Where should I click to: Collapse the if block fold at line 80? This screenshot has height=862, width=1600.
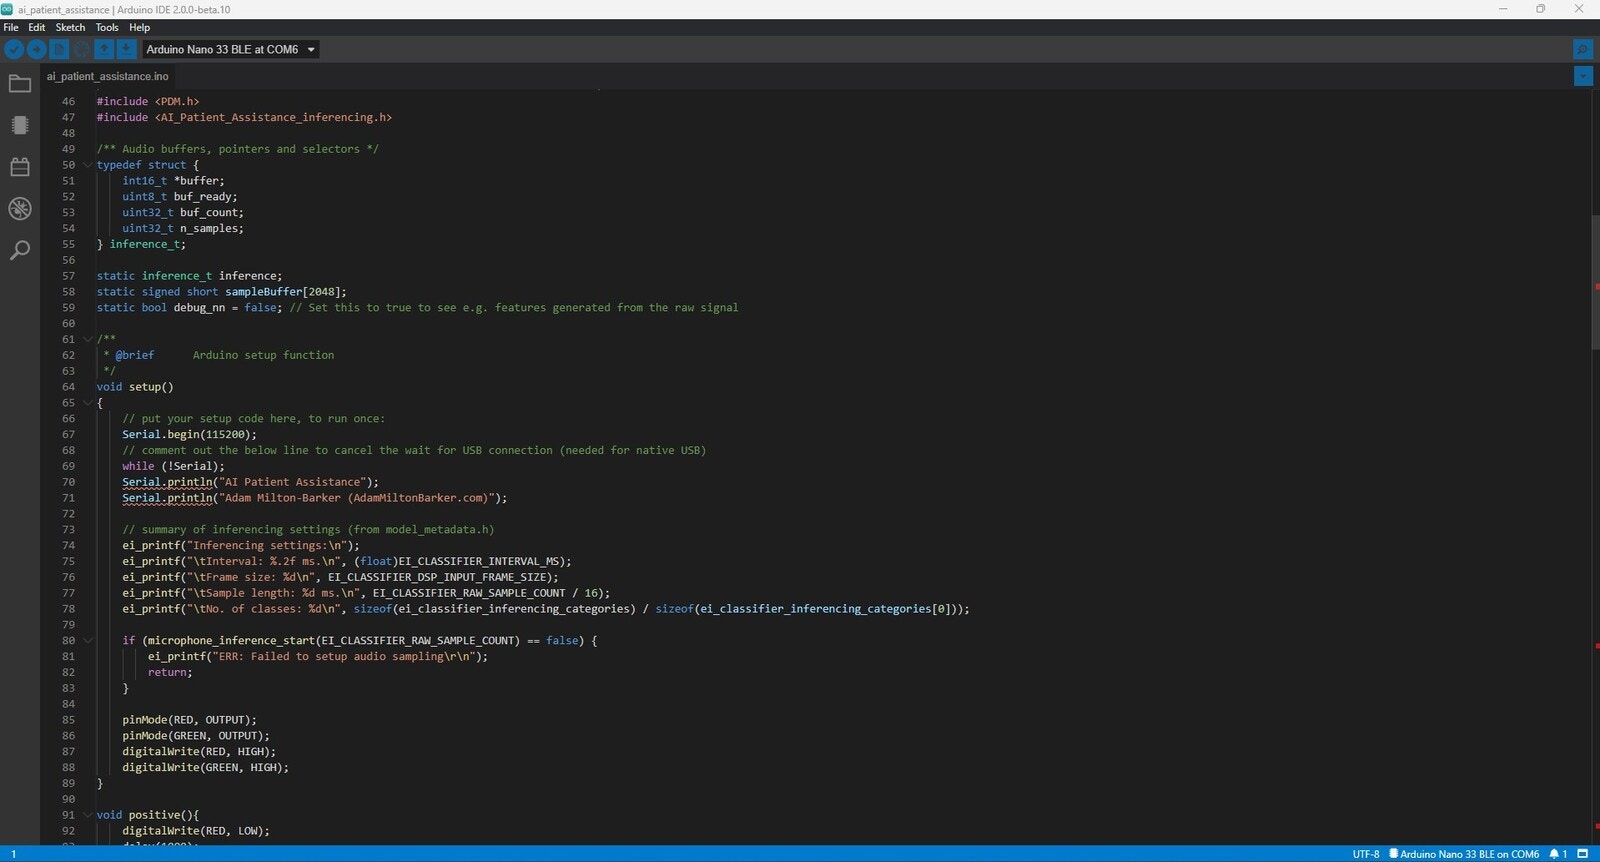point(88,641)
